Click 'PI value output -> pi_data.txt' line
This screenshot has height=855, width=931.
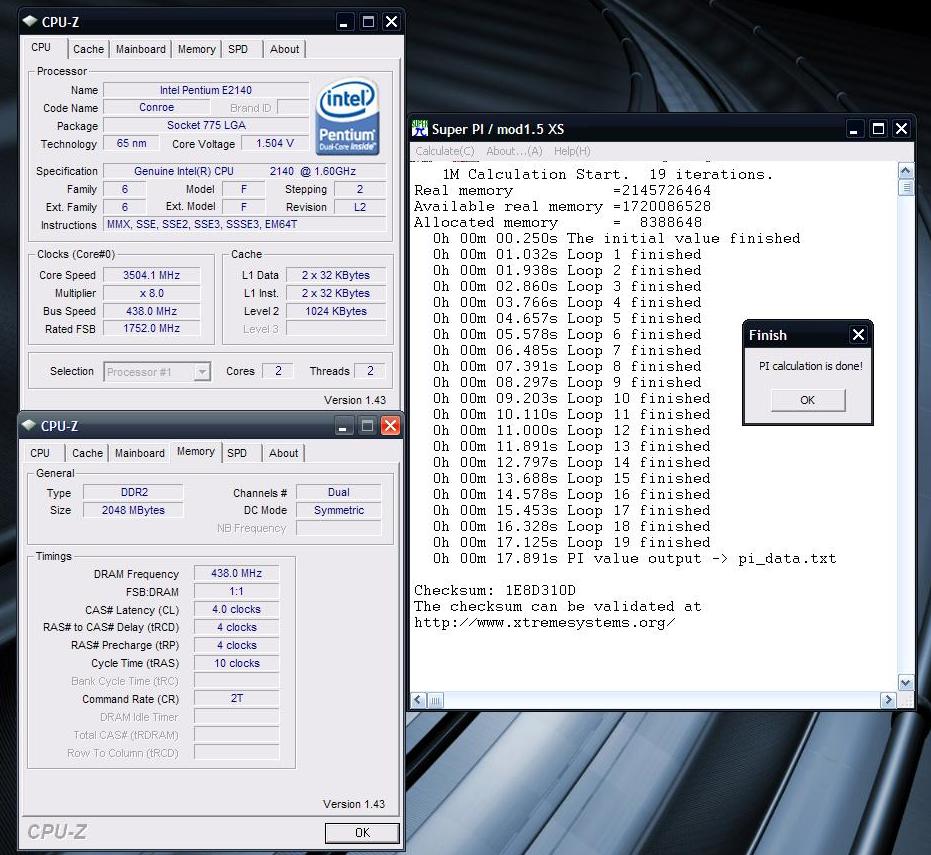pyautogui.click(x=634, y=559)
